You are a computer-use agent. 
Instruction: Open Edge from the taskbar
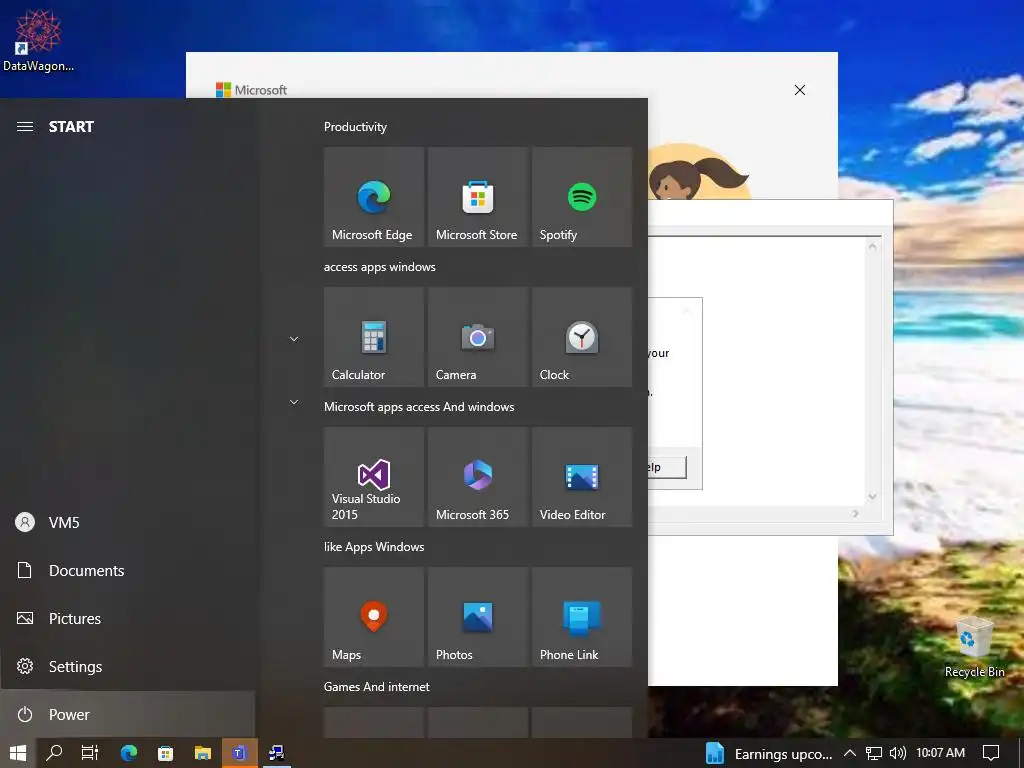[x=129, y=753]
